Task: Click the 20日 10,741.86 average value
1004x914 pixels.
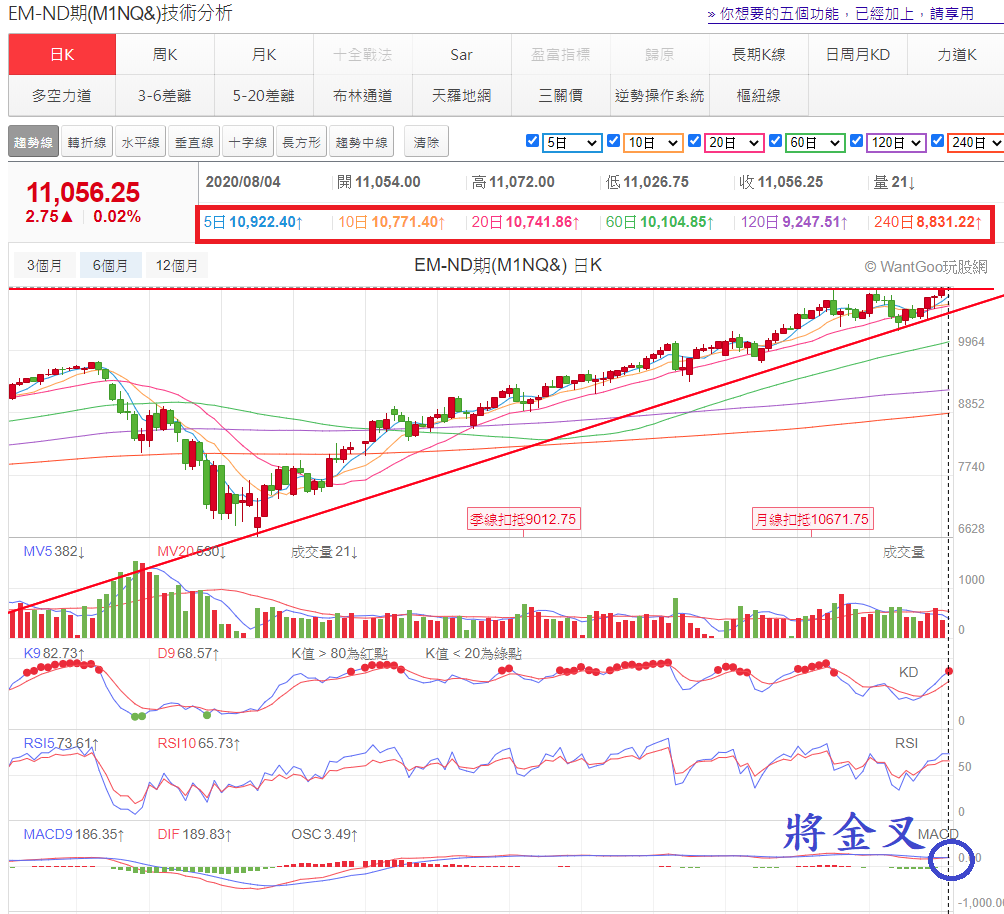Action: tap(526, 222)
